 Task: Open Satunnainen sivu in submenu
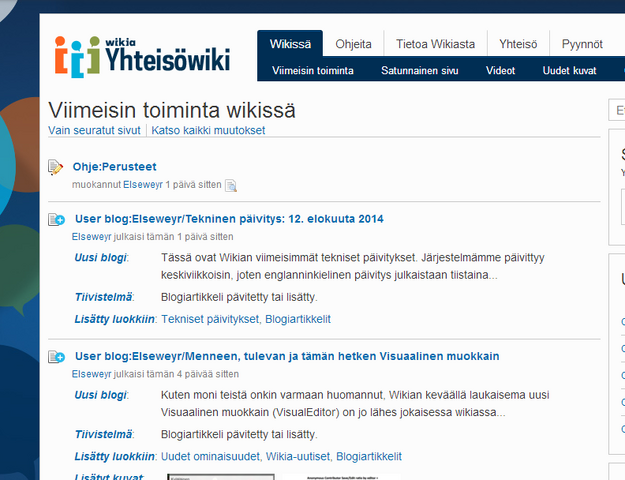(x=420, y=71)
